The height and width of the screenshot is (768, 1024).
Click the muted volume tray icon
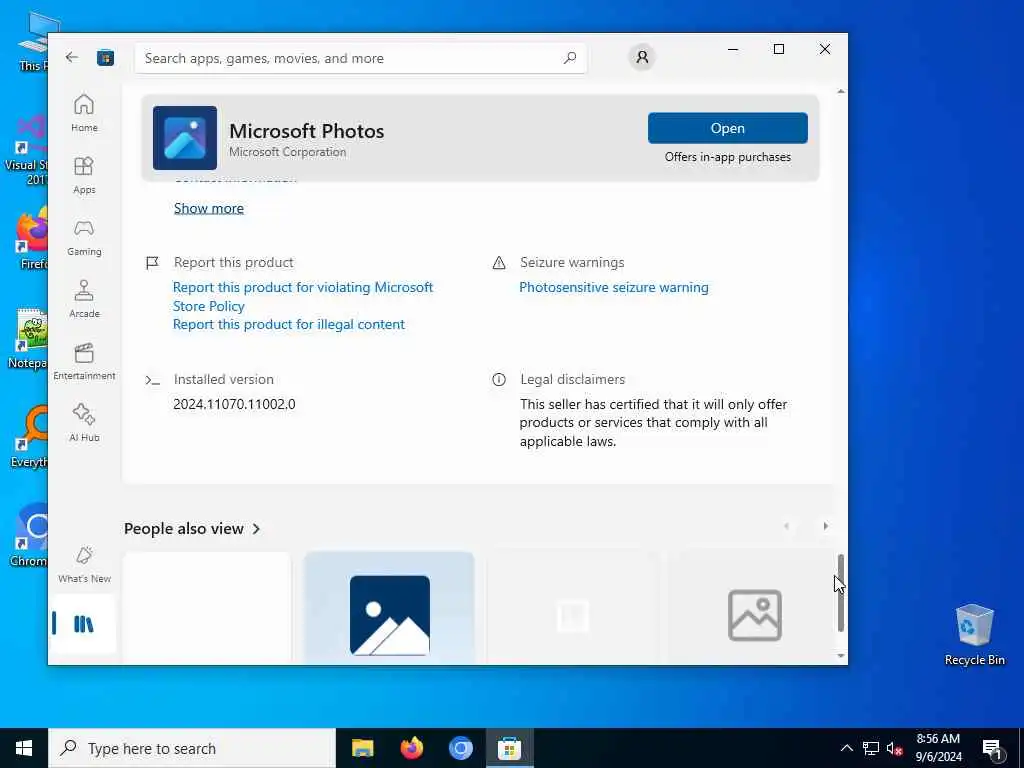coord(894,748)
